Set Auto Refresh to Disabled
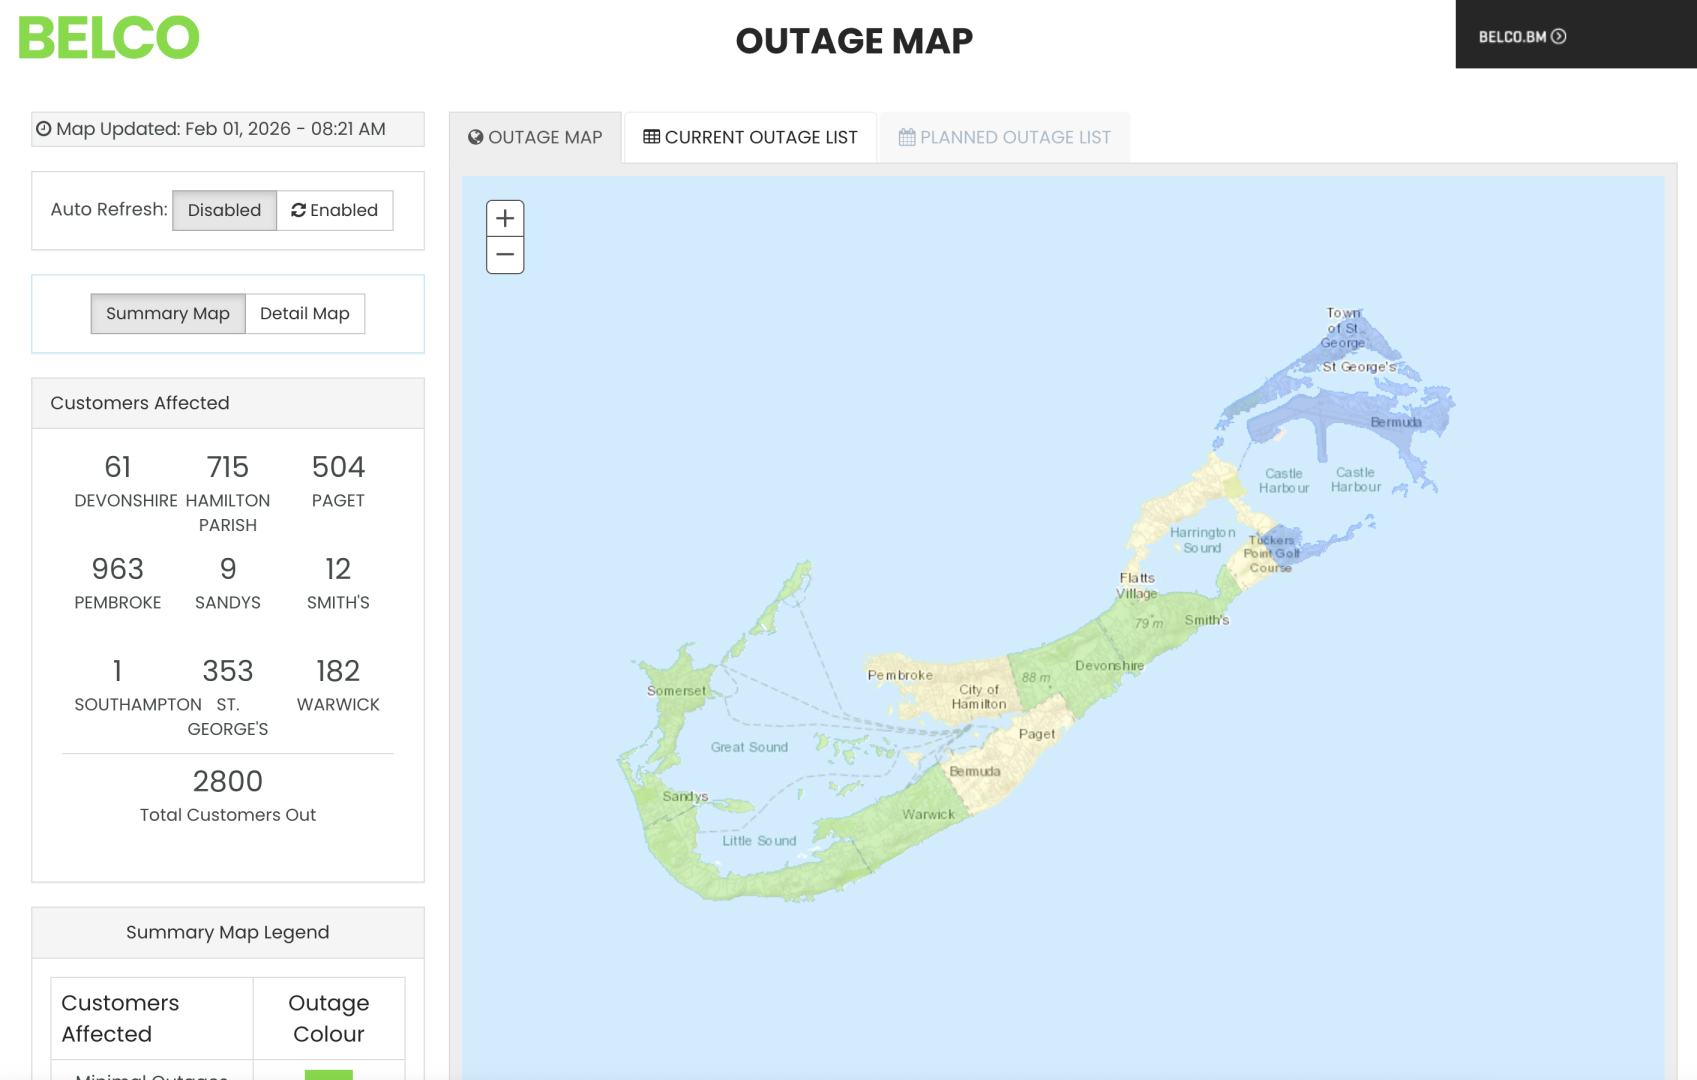1697x1080 pixels. click(224, 210)
